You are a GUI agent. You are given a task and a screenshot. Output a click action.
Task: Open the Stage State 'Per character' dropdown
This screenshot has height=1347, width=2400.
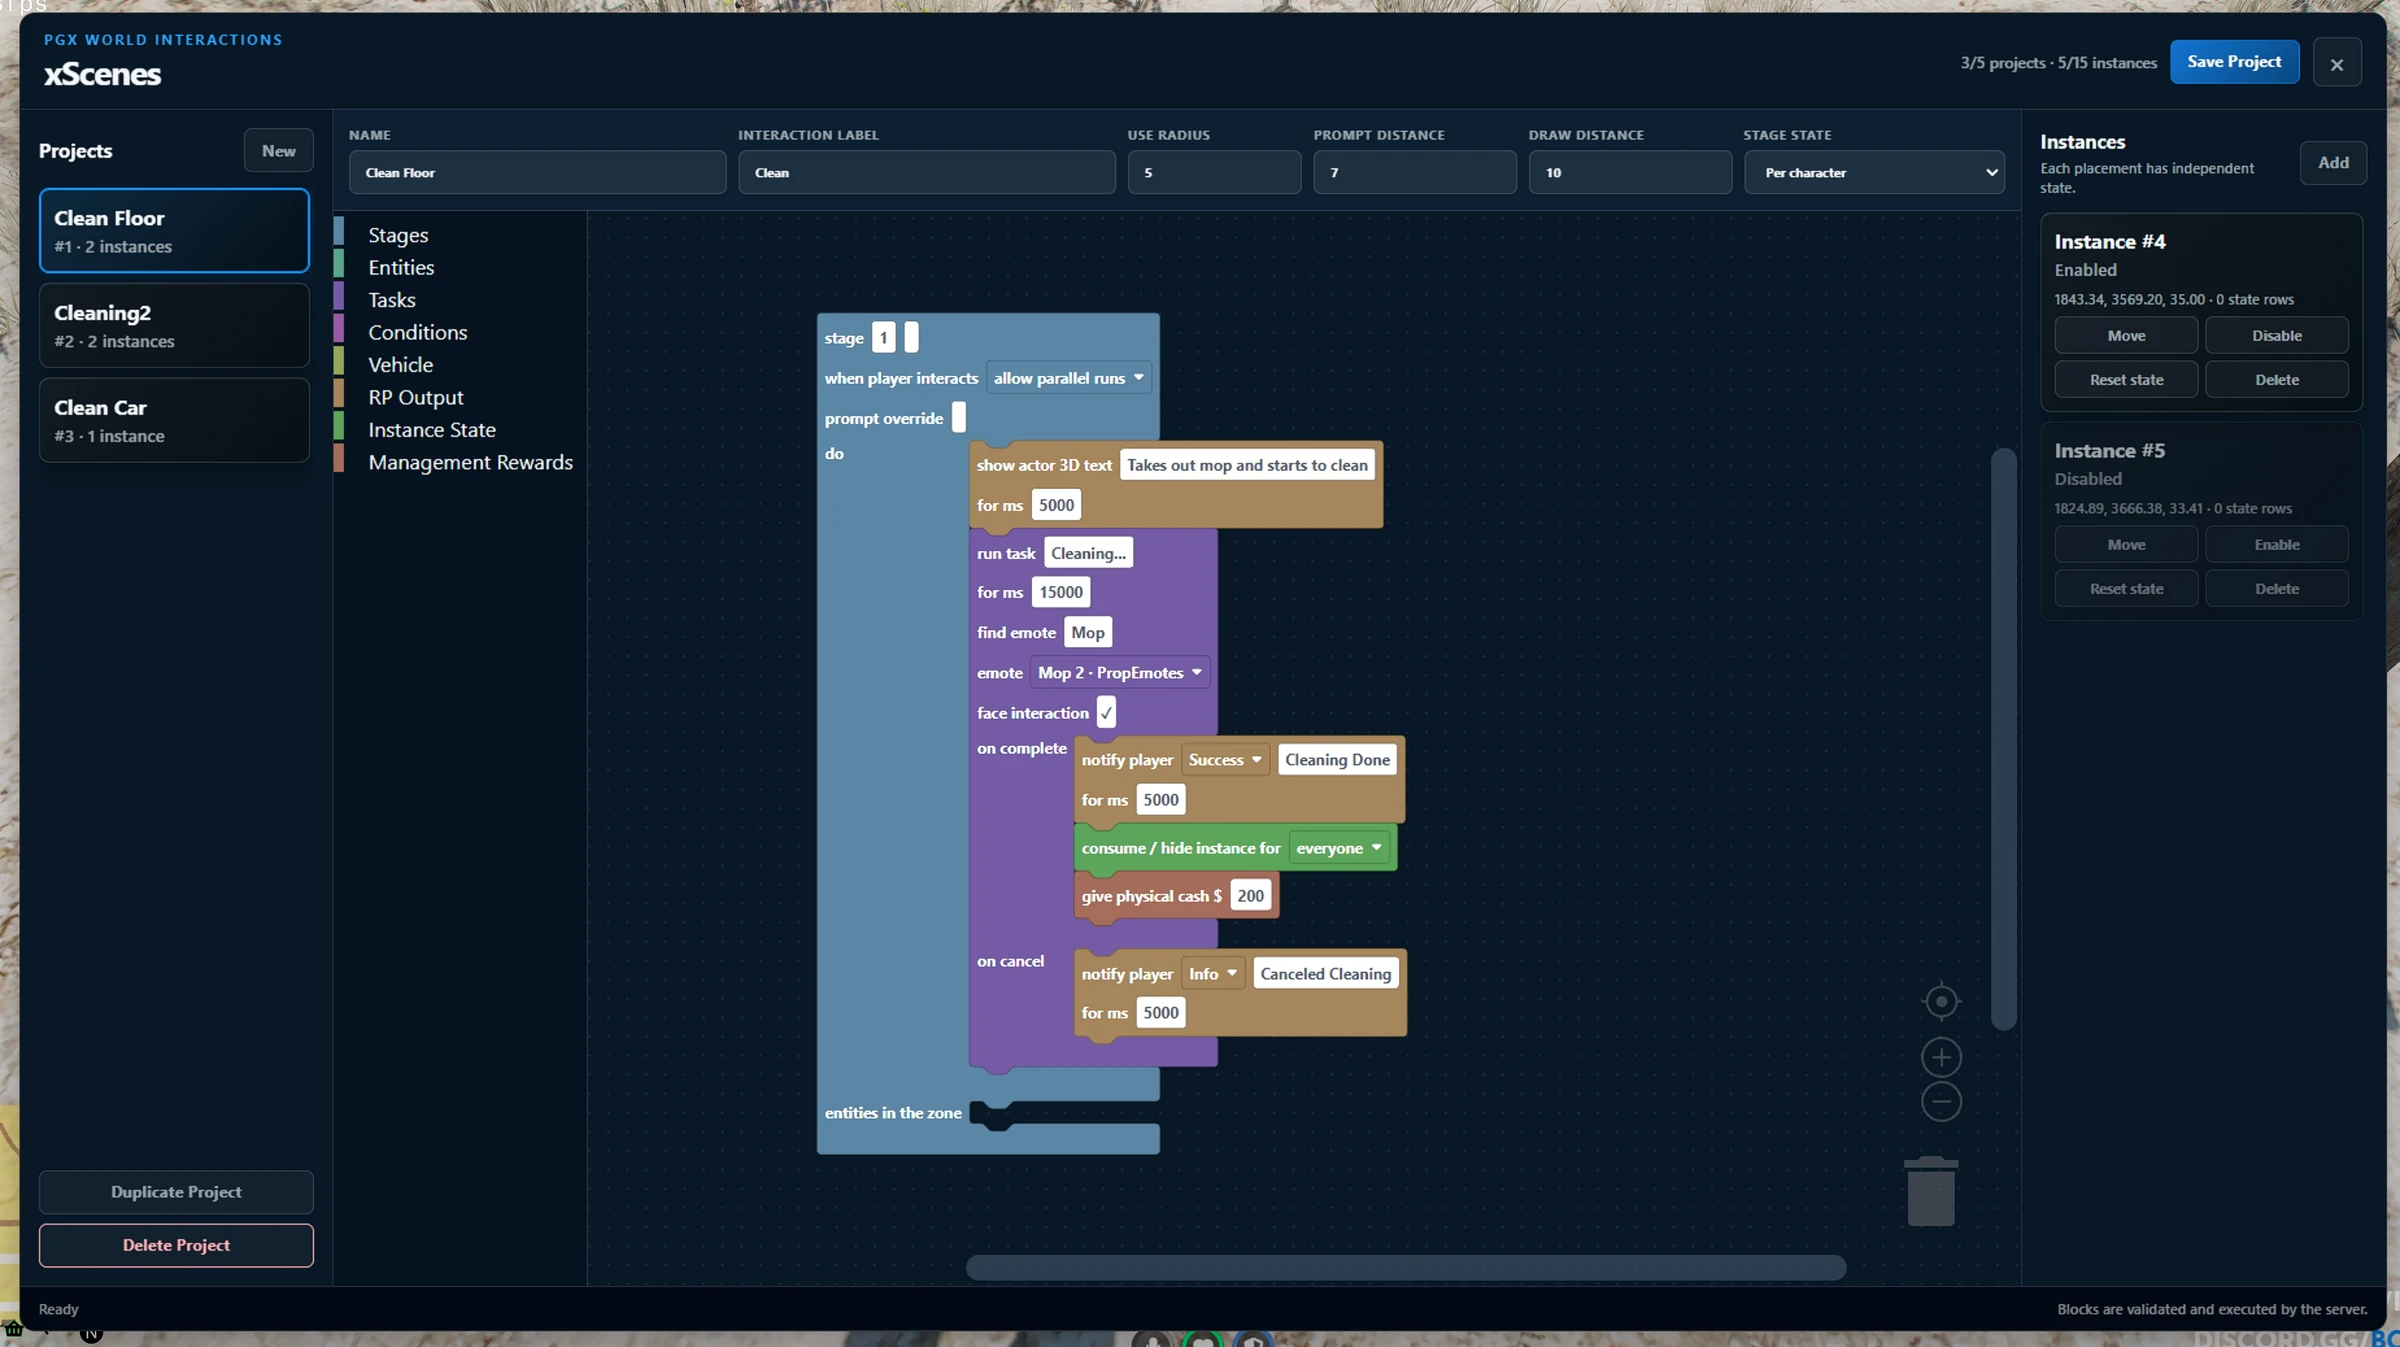(x=1874, y=172)
